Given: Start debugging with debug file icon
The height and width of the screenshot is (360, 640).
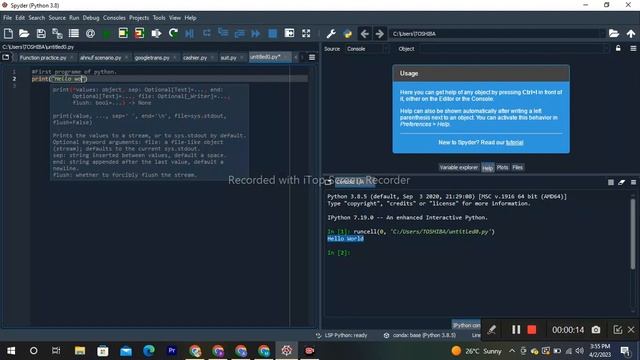Looking at the screenshot, I should point(189,33).
